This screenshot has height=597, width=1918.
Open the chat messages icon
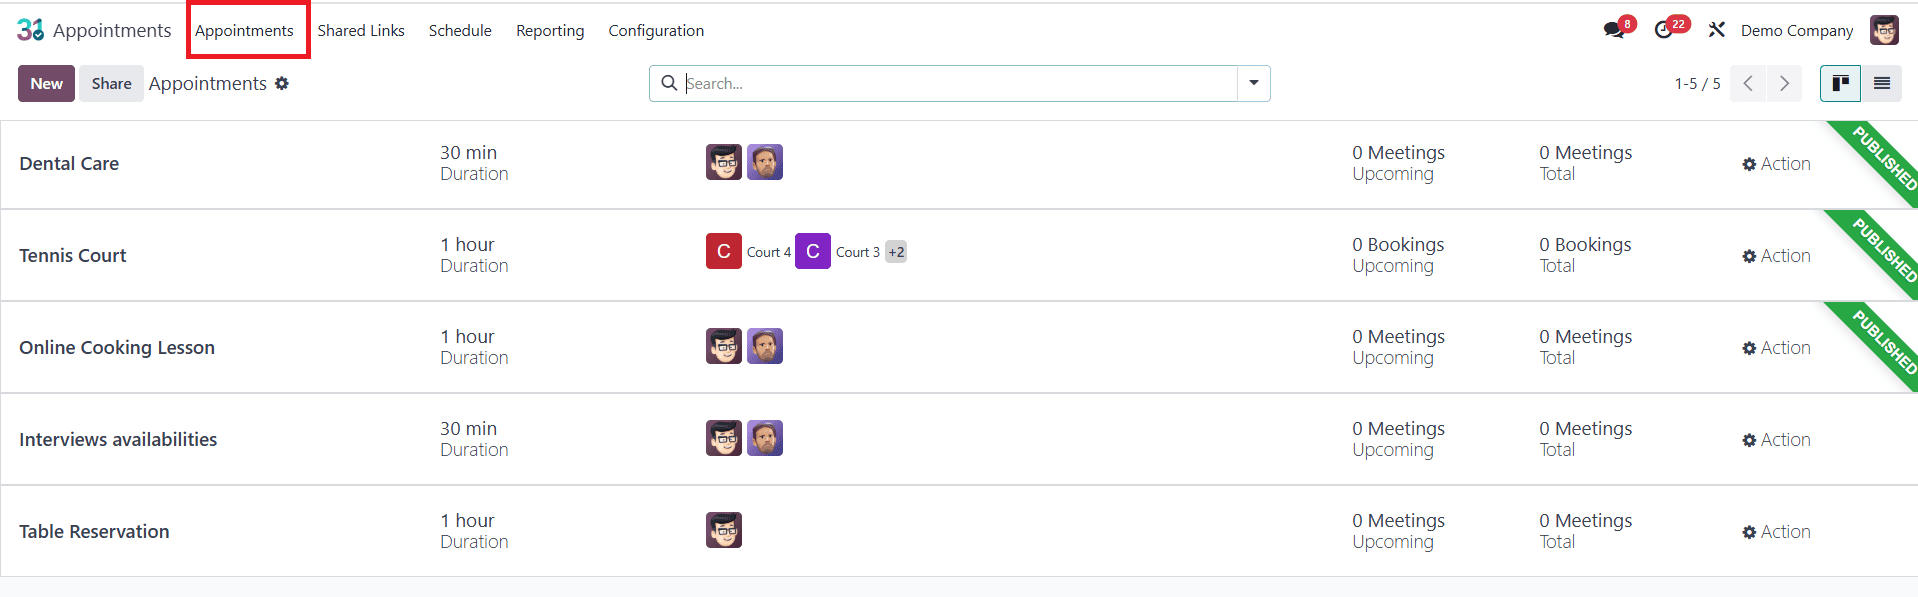pyautogui.click(x=1613, y=30)
